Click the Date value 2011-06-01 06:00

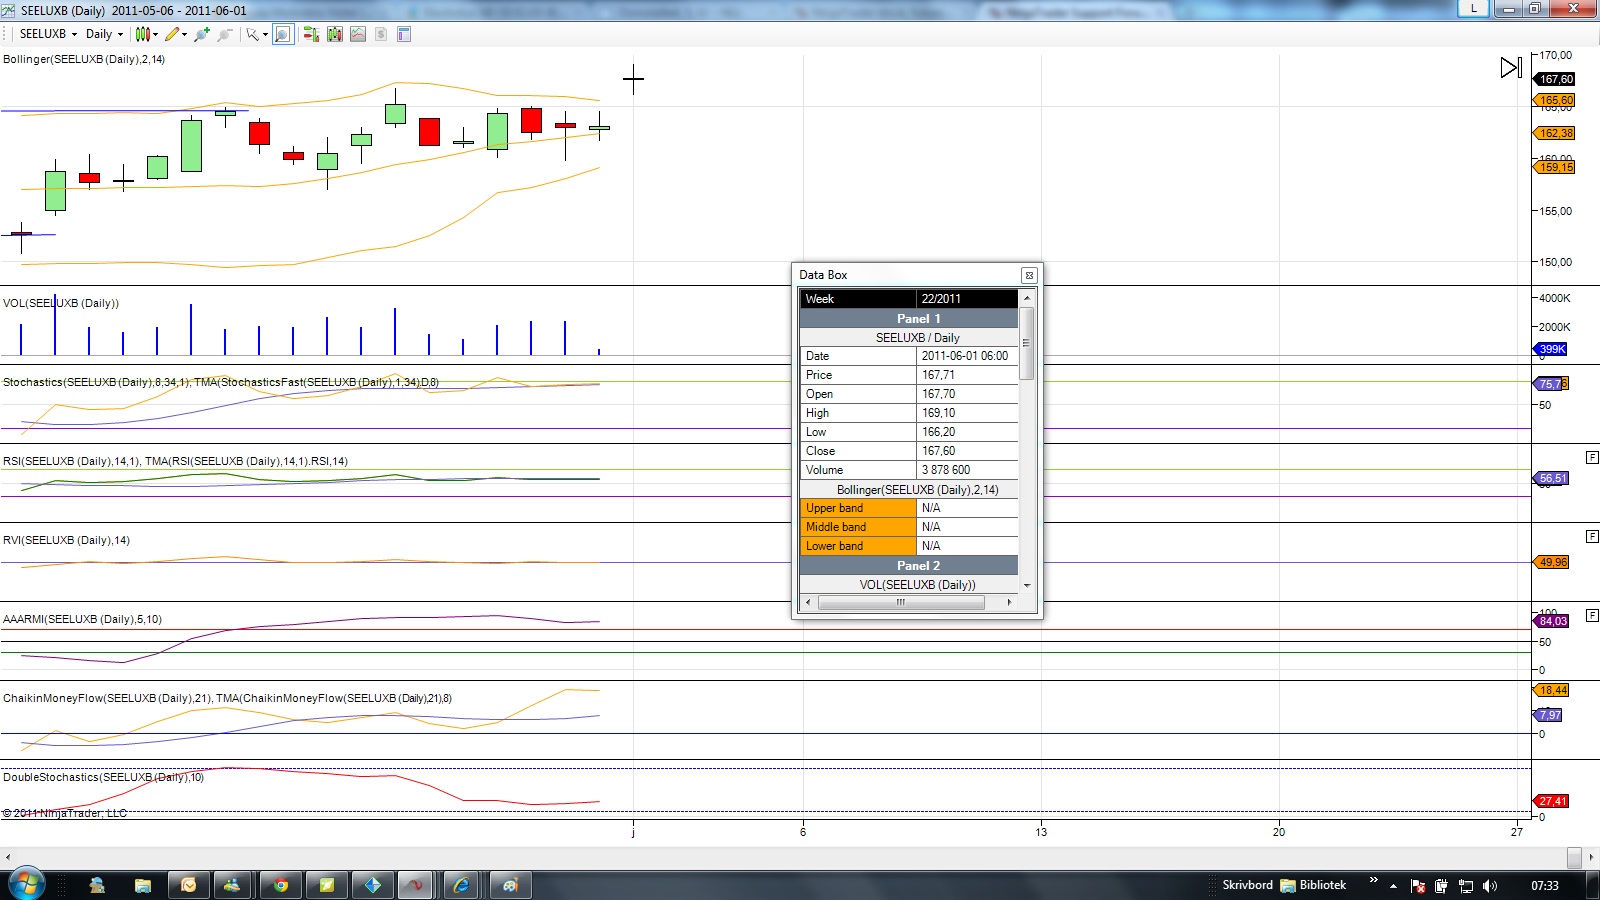[965, 356]
